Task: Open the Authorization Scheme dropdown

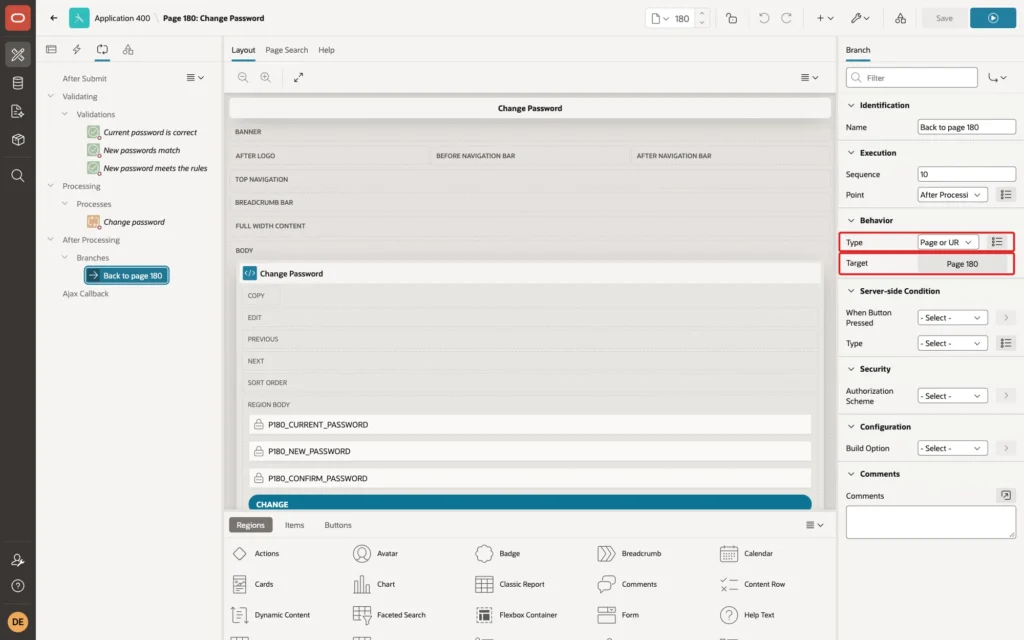Action: tap(952, 396)
